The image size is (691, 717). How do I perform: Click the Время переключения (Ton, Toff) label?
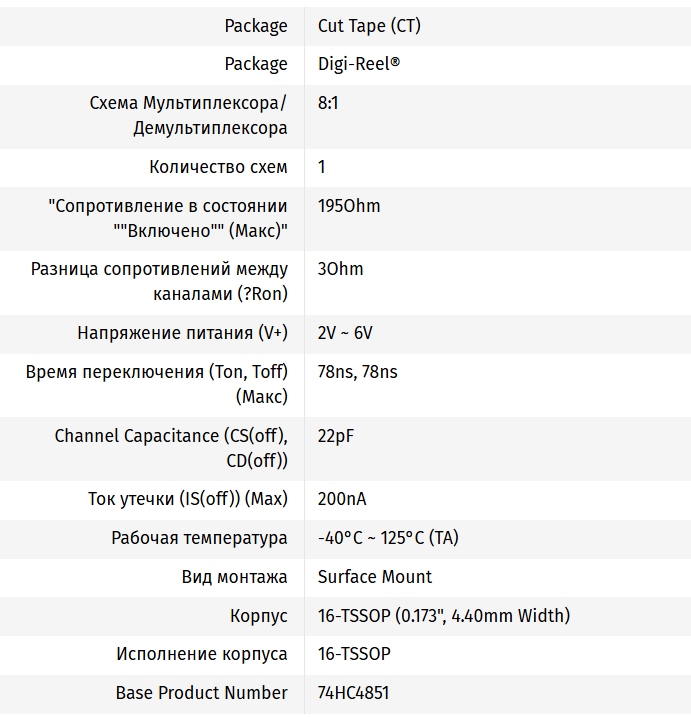click(x=157, y=384)
